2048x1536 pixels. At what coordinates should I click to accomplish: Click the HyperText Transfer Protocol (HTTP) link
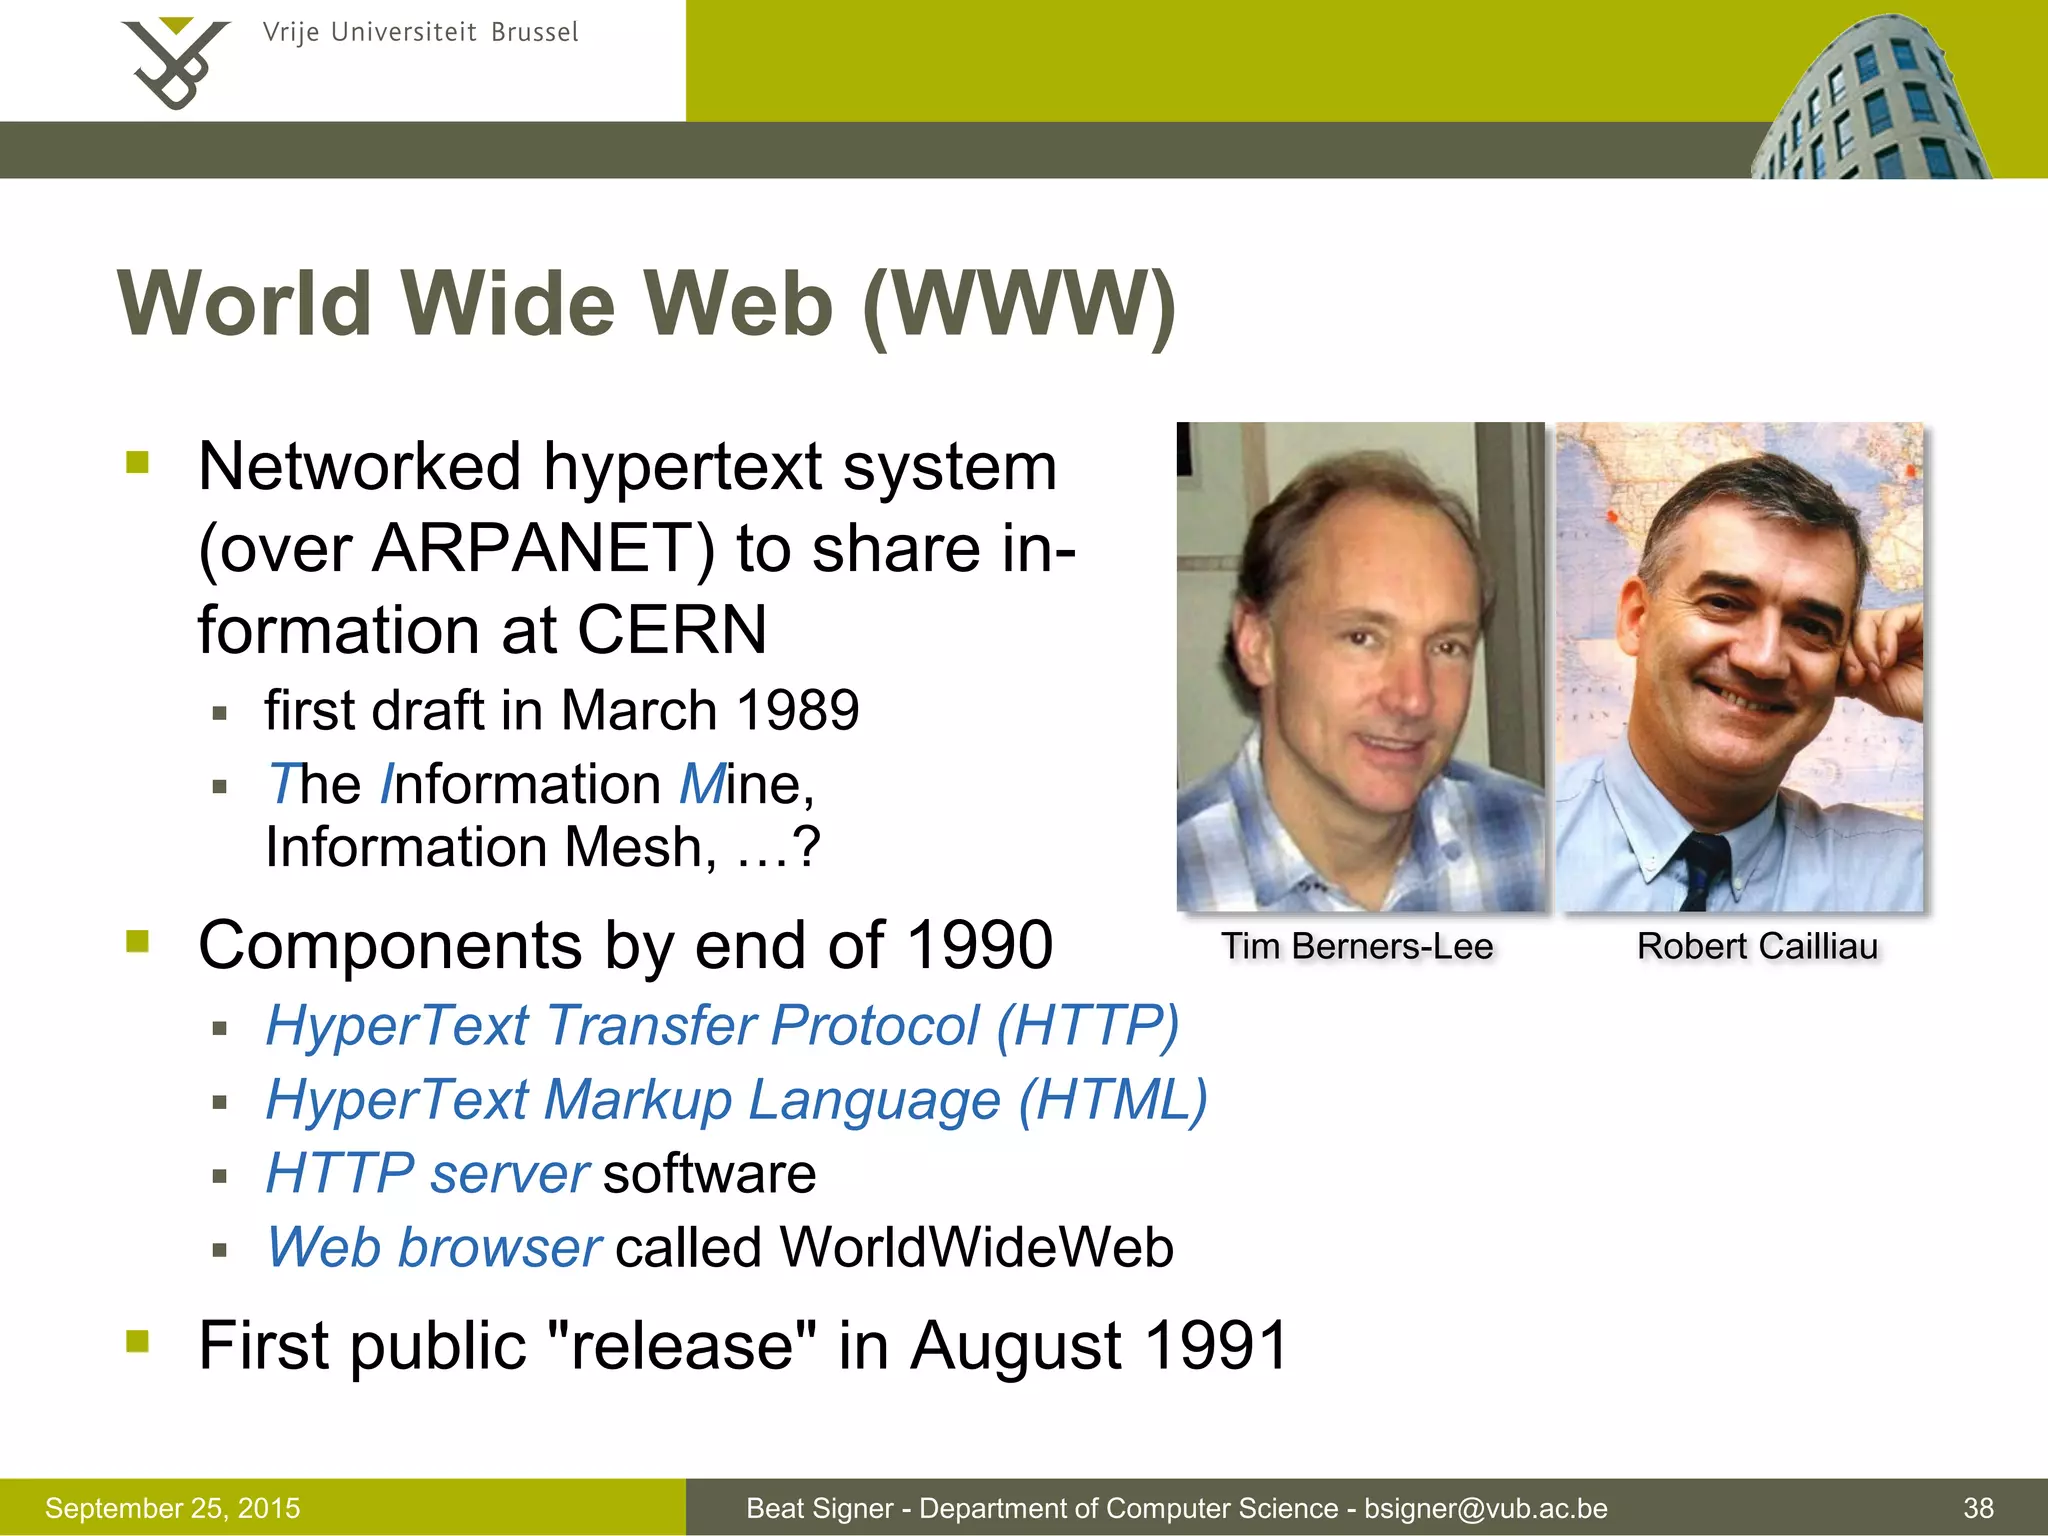tap(722, 1026)
